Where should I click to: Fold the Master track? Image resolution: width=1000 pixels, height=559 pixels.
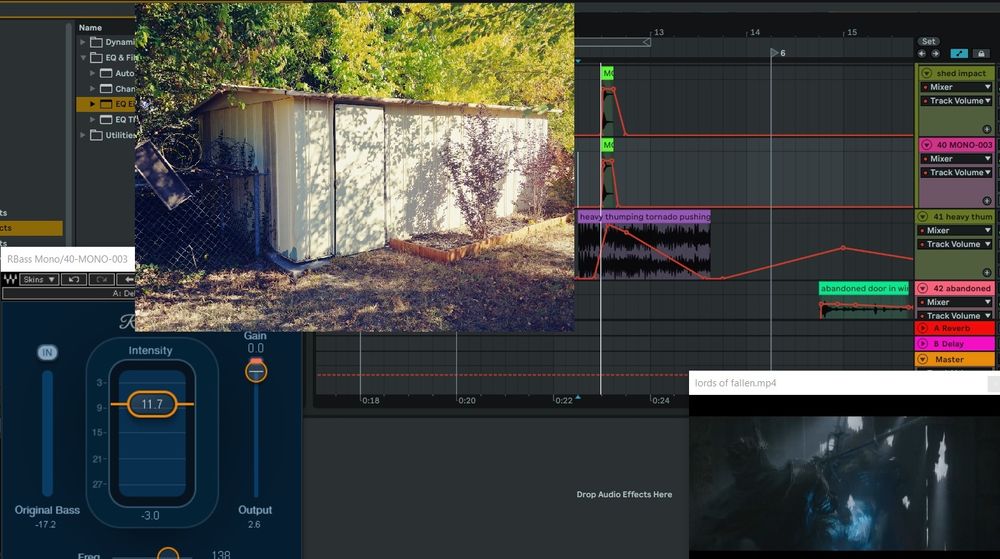[922, 359]
